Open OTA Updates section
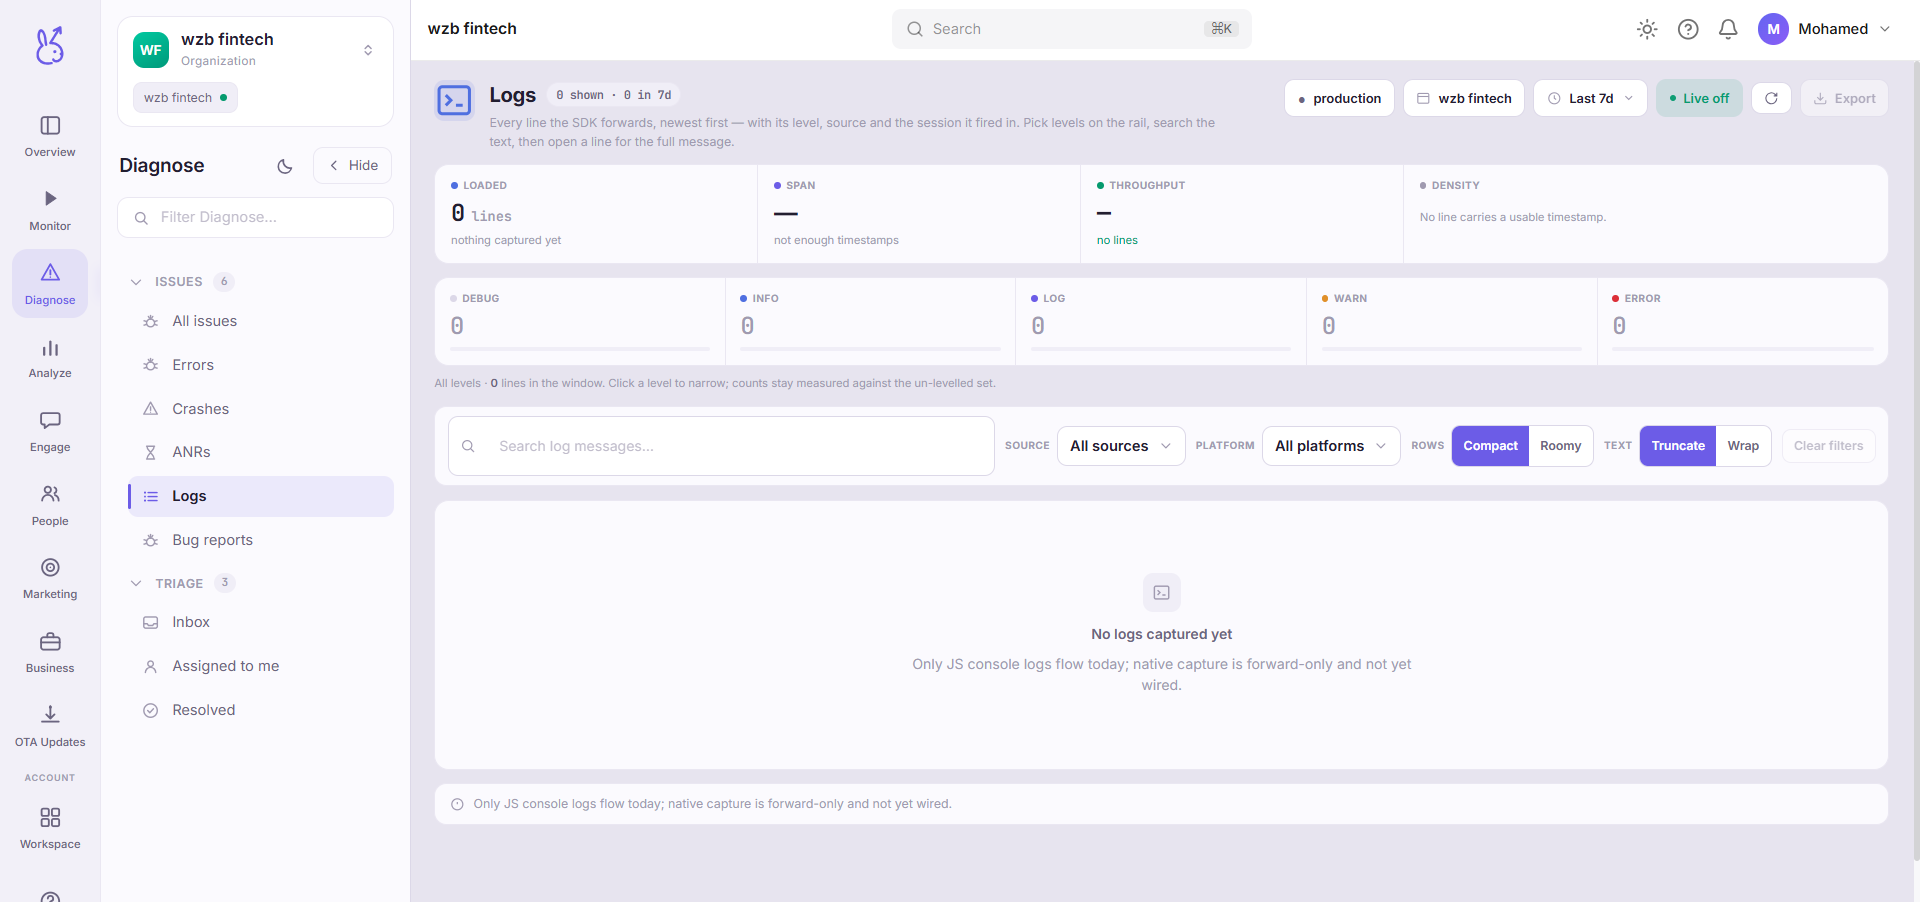Viewport: 1920px width, 902px height. [x=50, y=727]
